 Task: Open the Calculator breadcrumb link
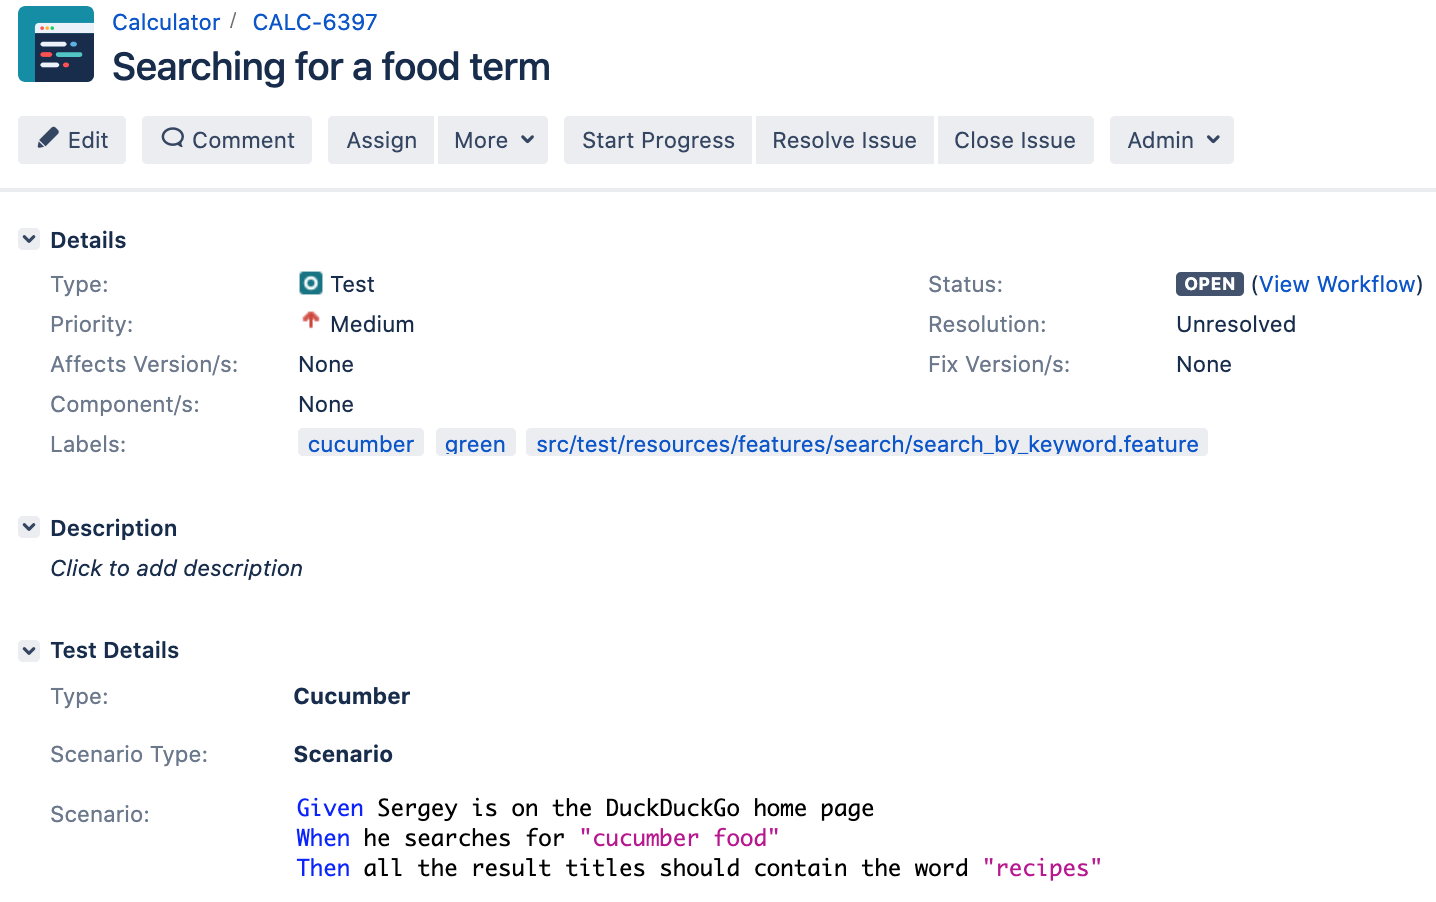pos(166,22)
